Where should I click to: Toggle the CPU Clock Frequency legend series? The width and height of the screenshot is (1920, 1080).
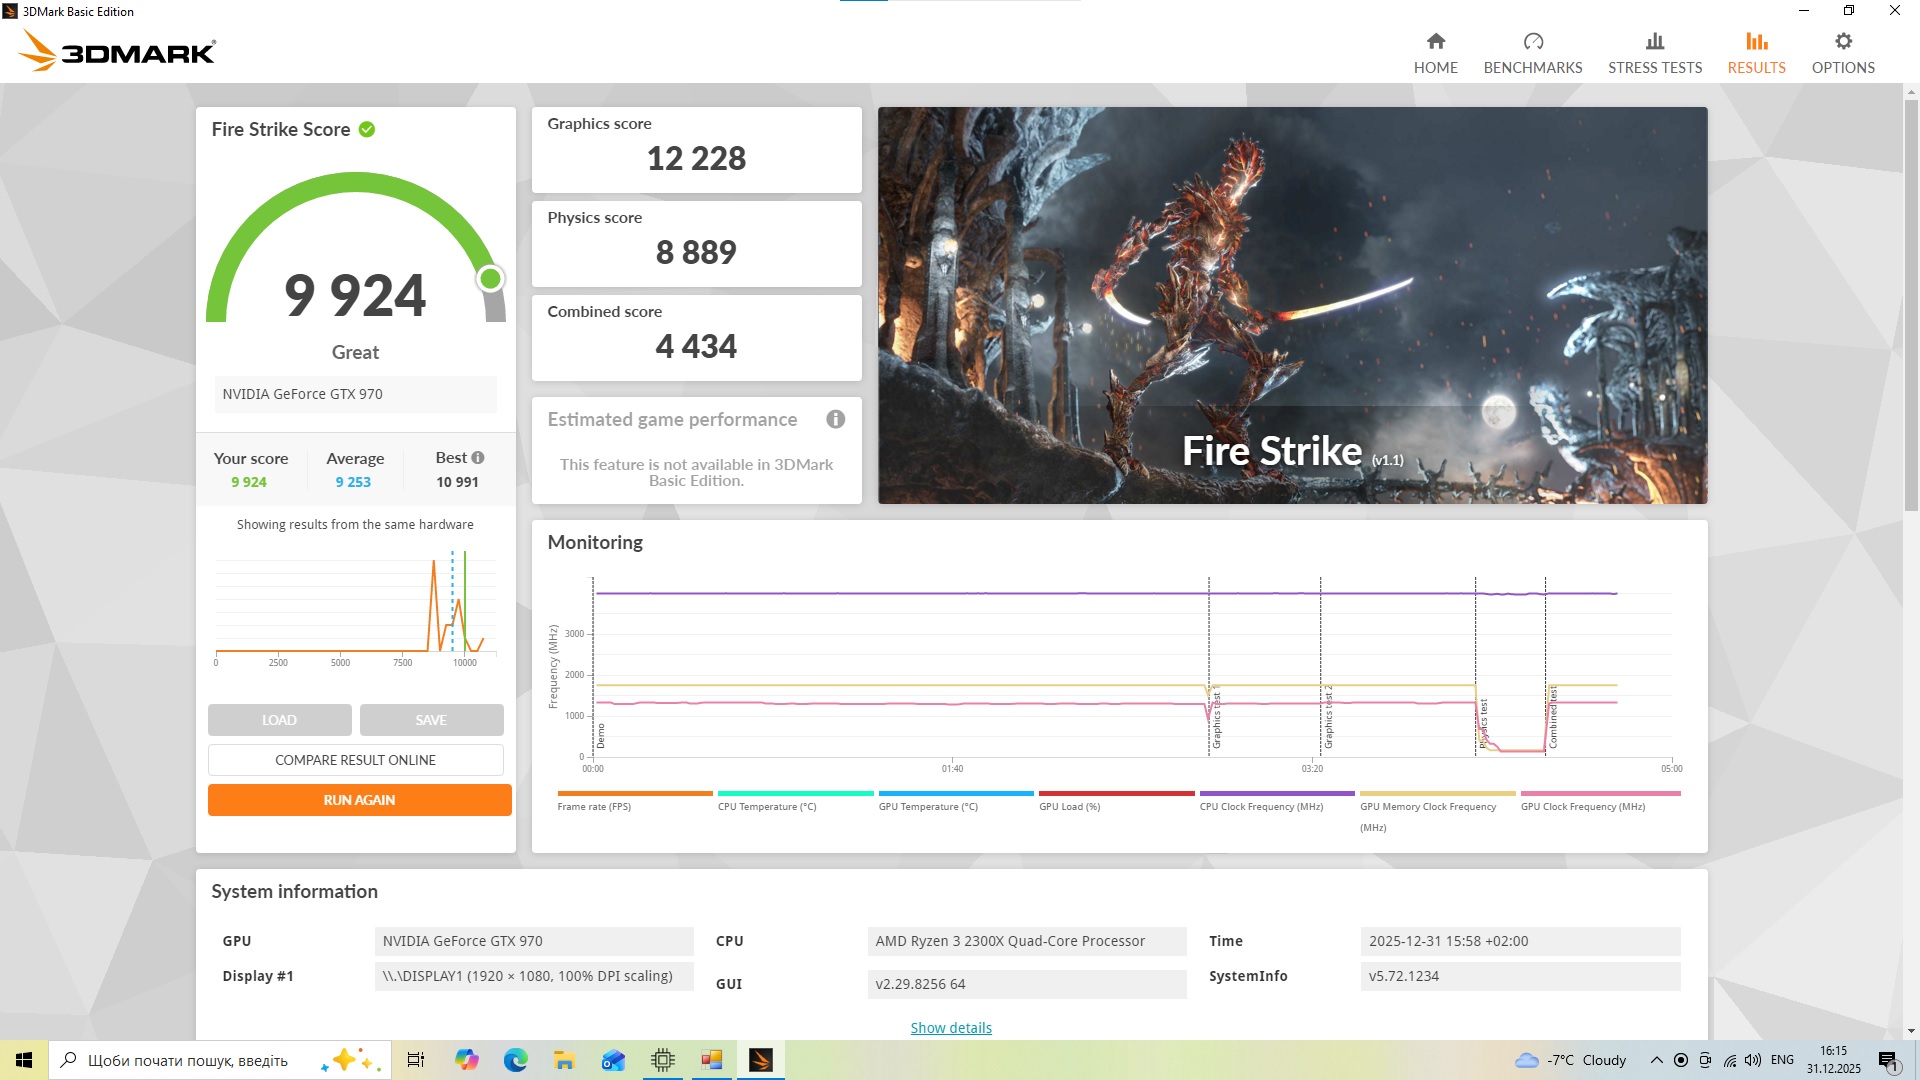tap(1260, 806)
